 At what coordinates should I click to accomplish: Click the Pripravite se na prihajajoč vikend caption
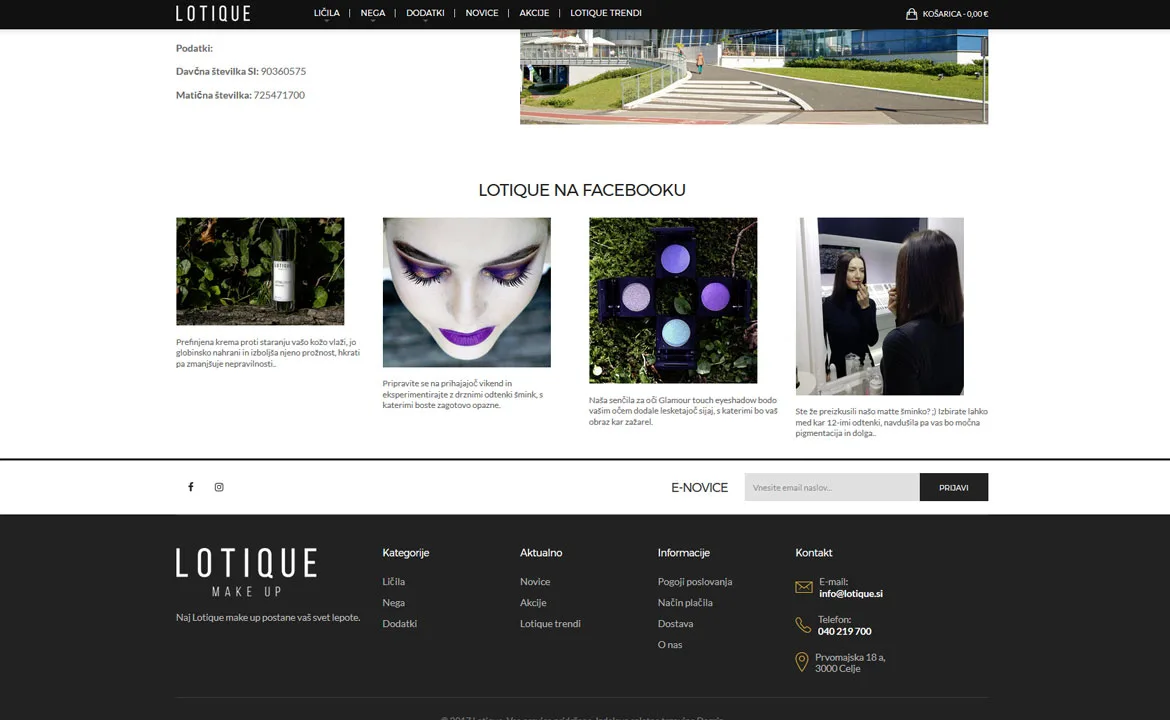[x=463, y=394]
